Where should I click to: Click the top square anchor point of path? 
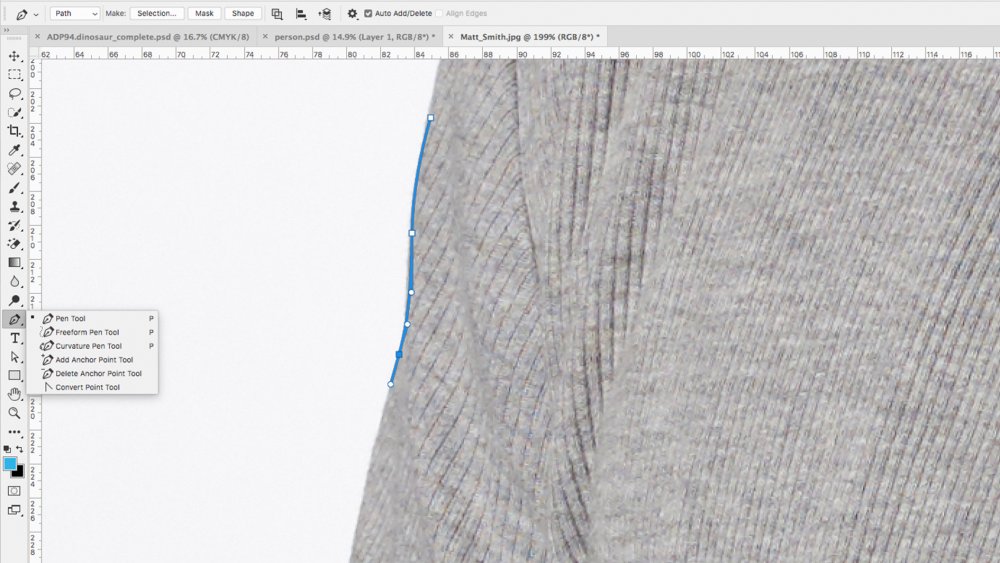click(x=431, y=117)
